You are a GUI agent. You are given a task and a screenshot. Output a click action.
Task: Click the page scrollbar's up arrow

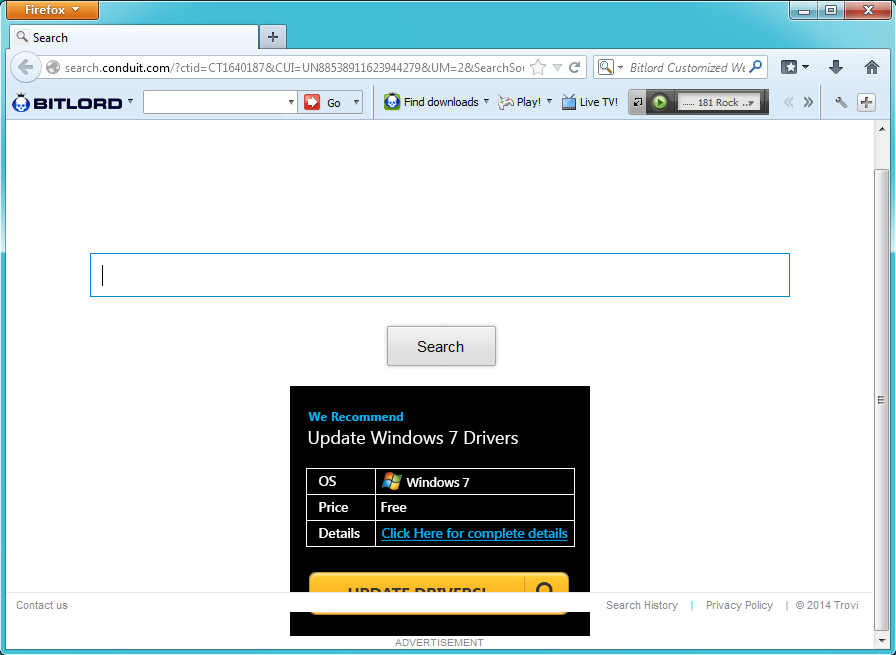pos(882,130)
